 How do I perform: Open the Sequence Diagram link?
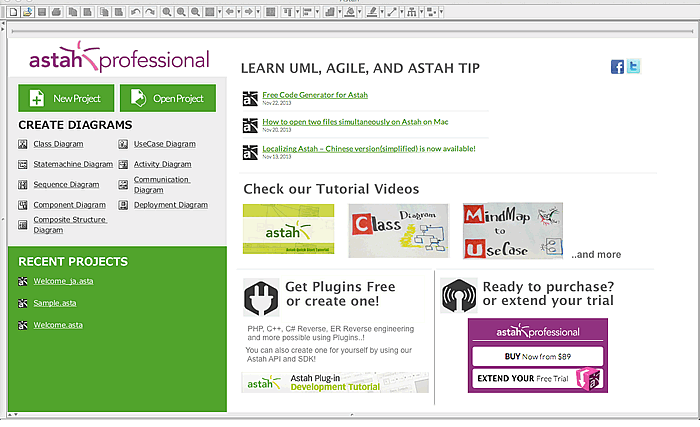(67, 184)
